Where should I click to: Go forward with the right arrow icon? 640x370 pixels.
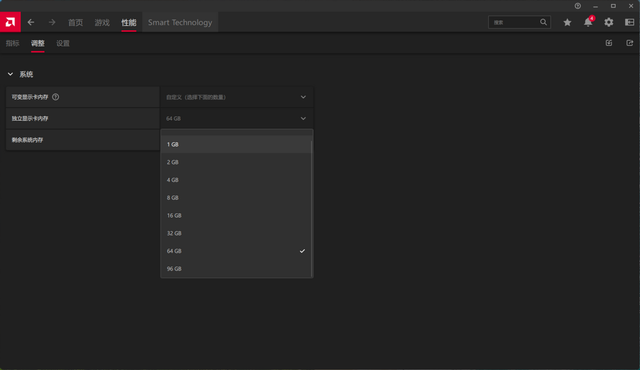(x=52, y=22)
